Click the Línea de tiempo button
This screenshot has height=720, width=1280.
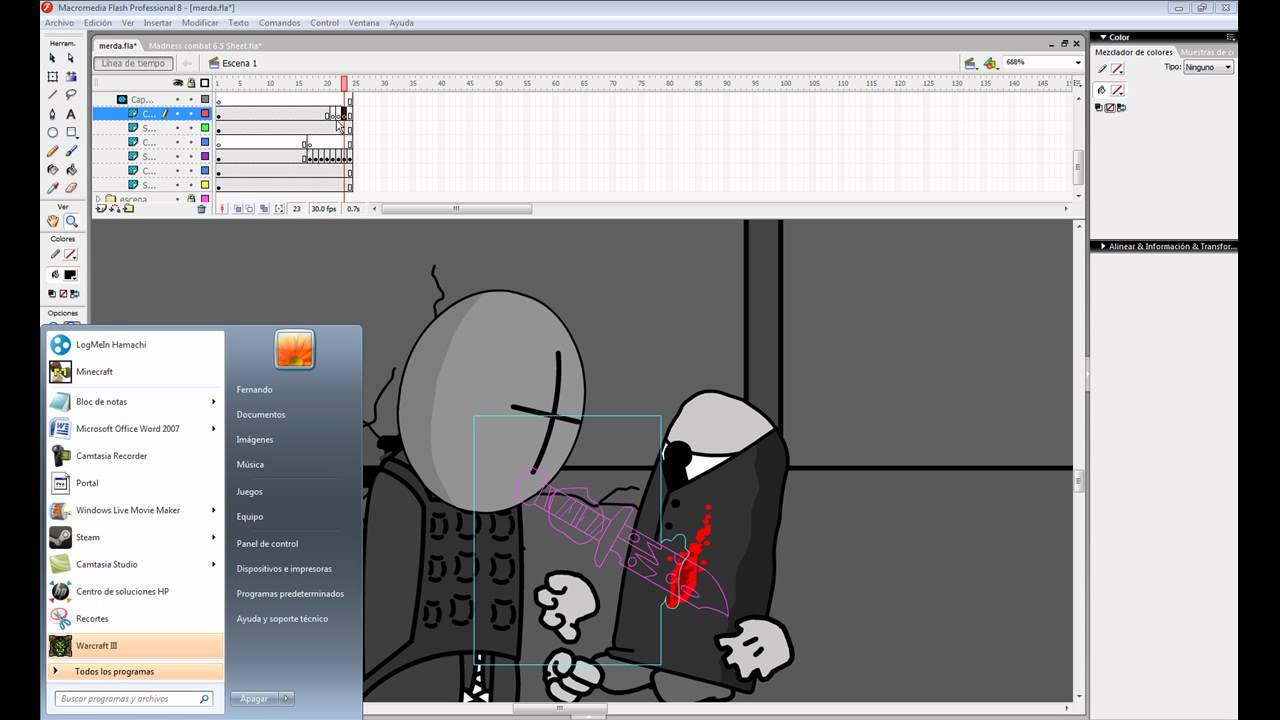click(133, 63)
